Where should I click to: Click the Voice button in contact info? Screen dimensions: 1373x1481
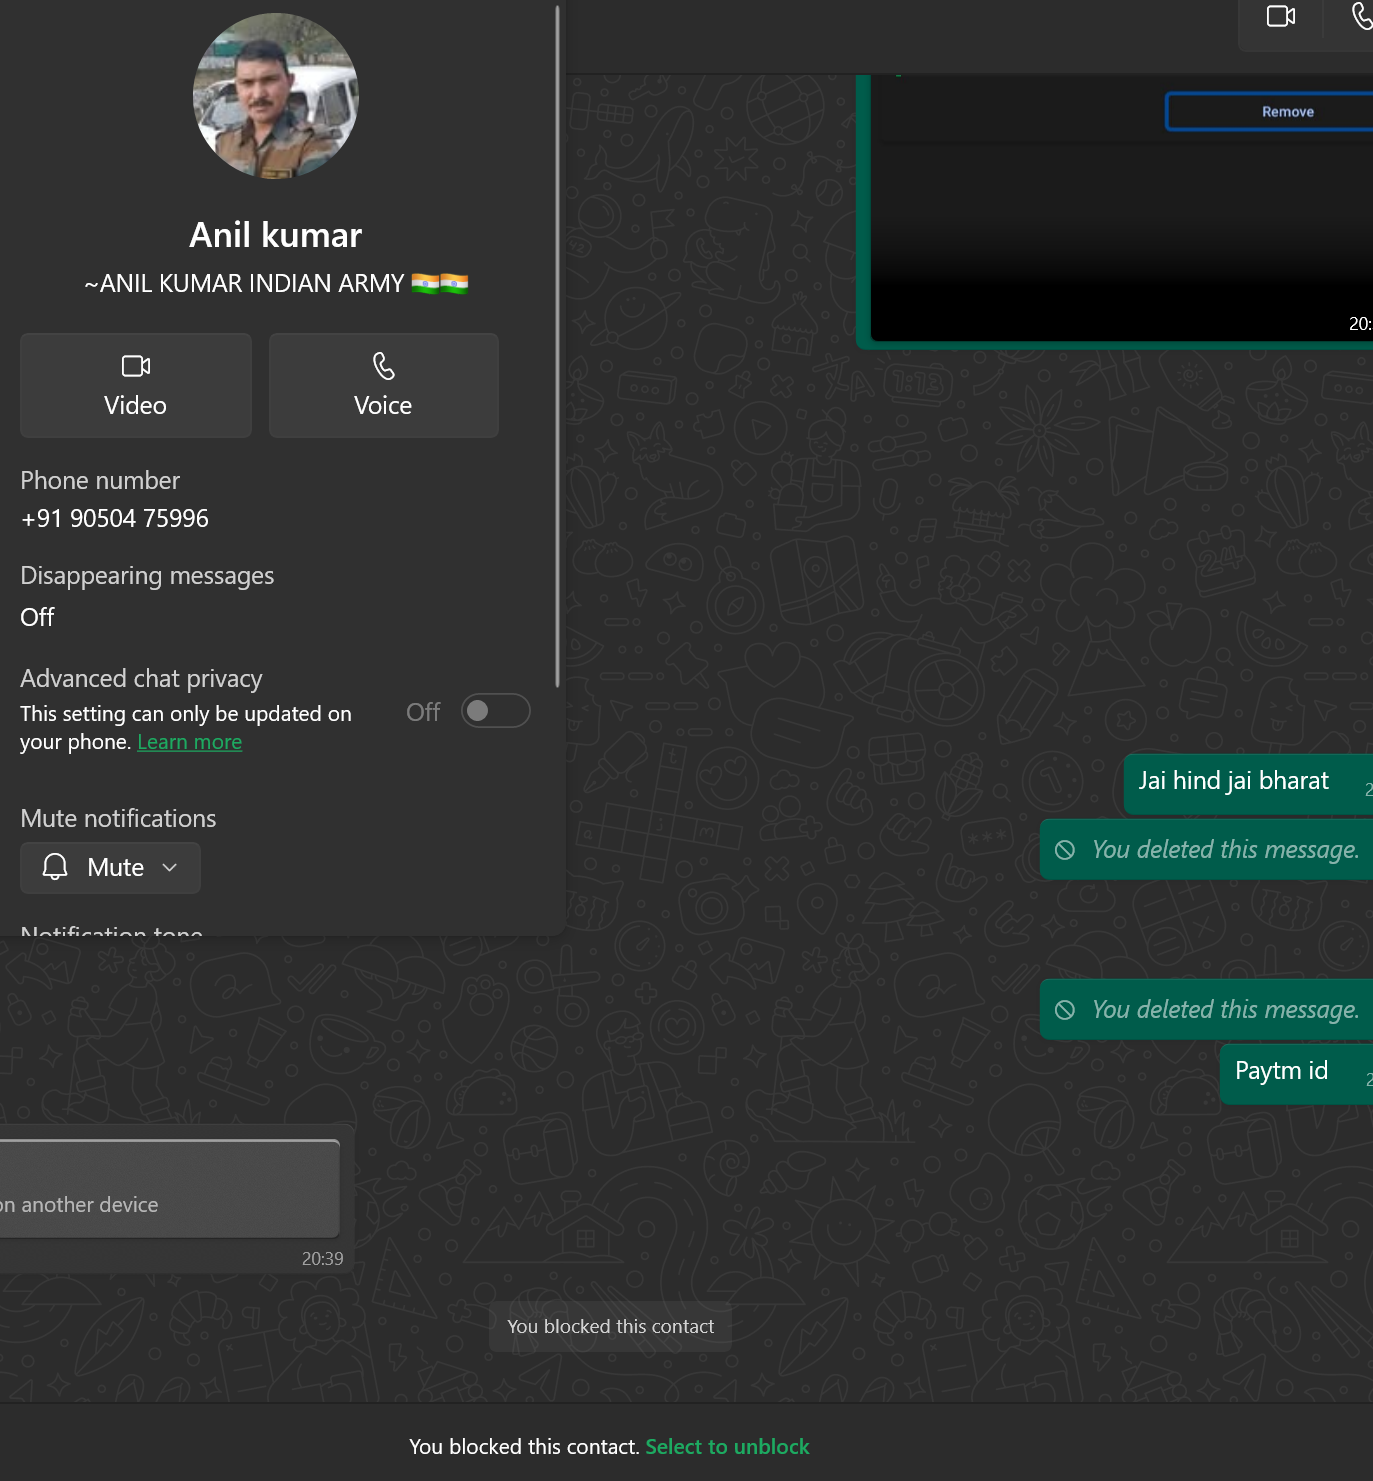(383, 385)
